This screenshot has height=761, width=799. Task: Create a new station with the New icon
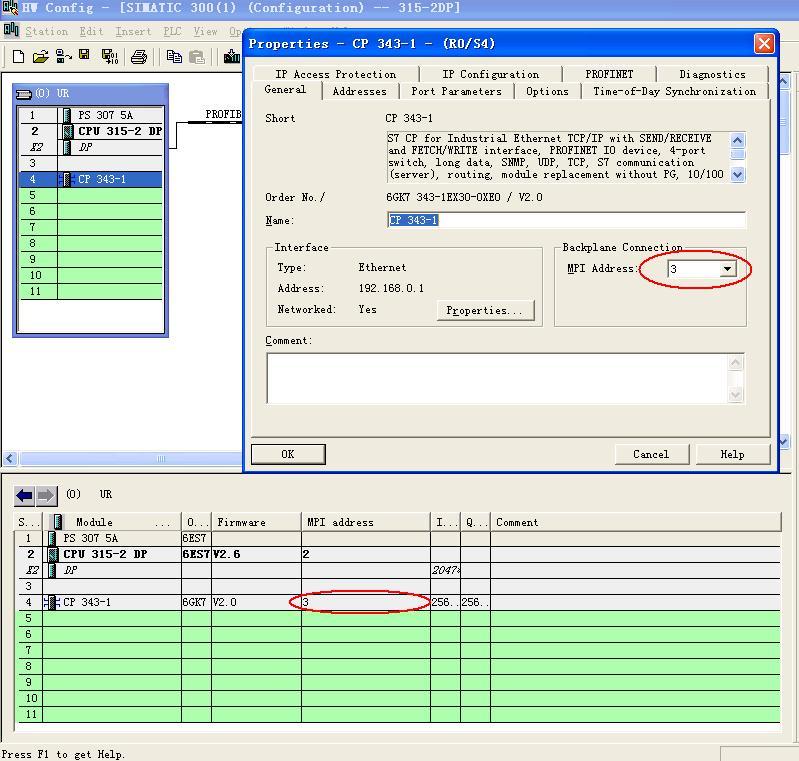coord(18,56)
